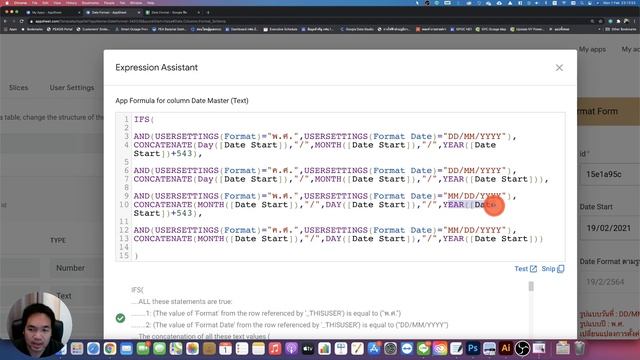Viewport: 640px width, 360px height.
Task: Click the browser reload button
Action: pos(22,21)
